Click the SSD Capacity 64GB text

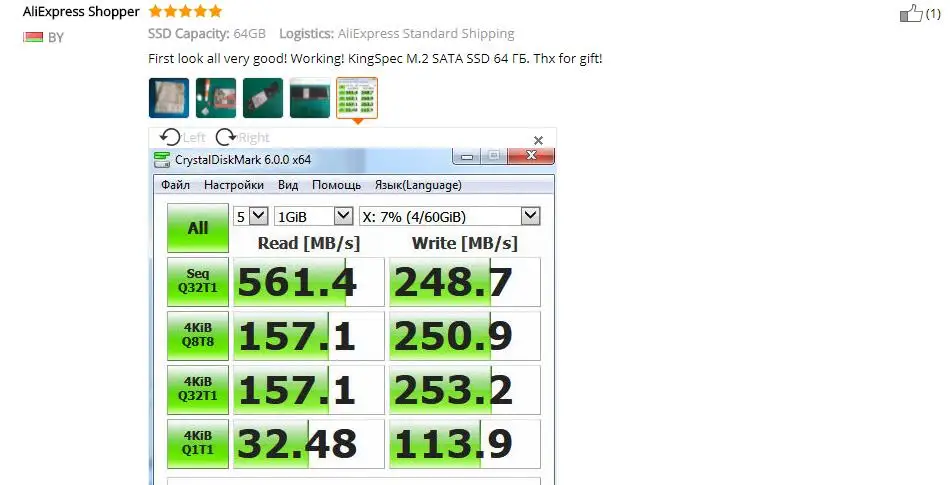(207, 34)
